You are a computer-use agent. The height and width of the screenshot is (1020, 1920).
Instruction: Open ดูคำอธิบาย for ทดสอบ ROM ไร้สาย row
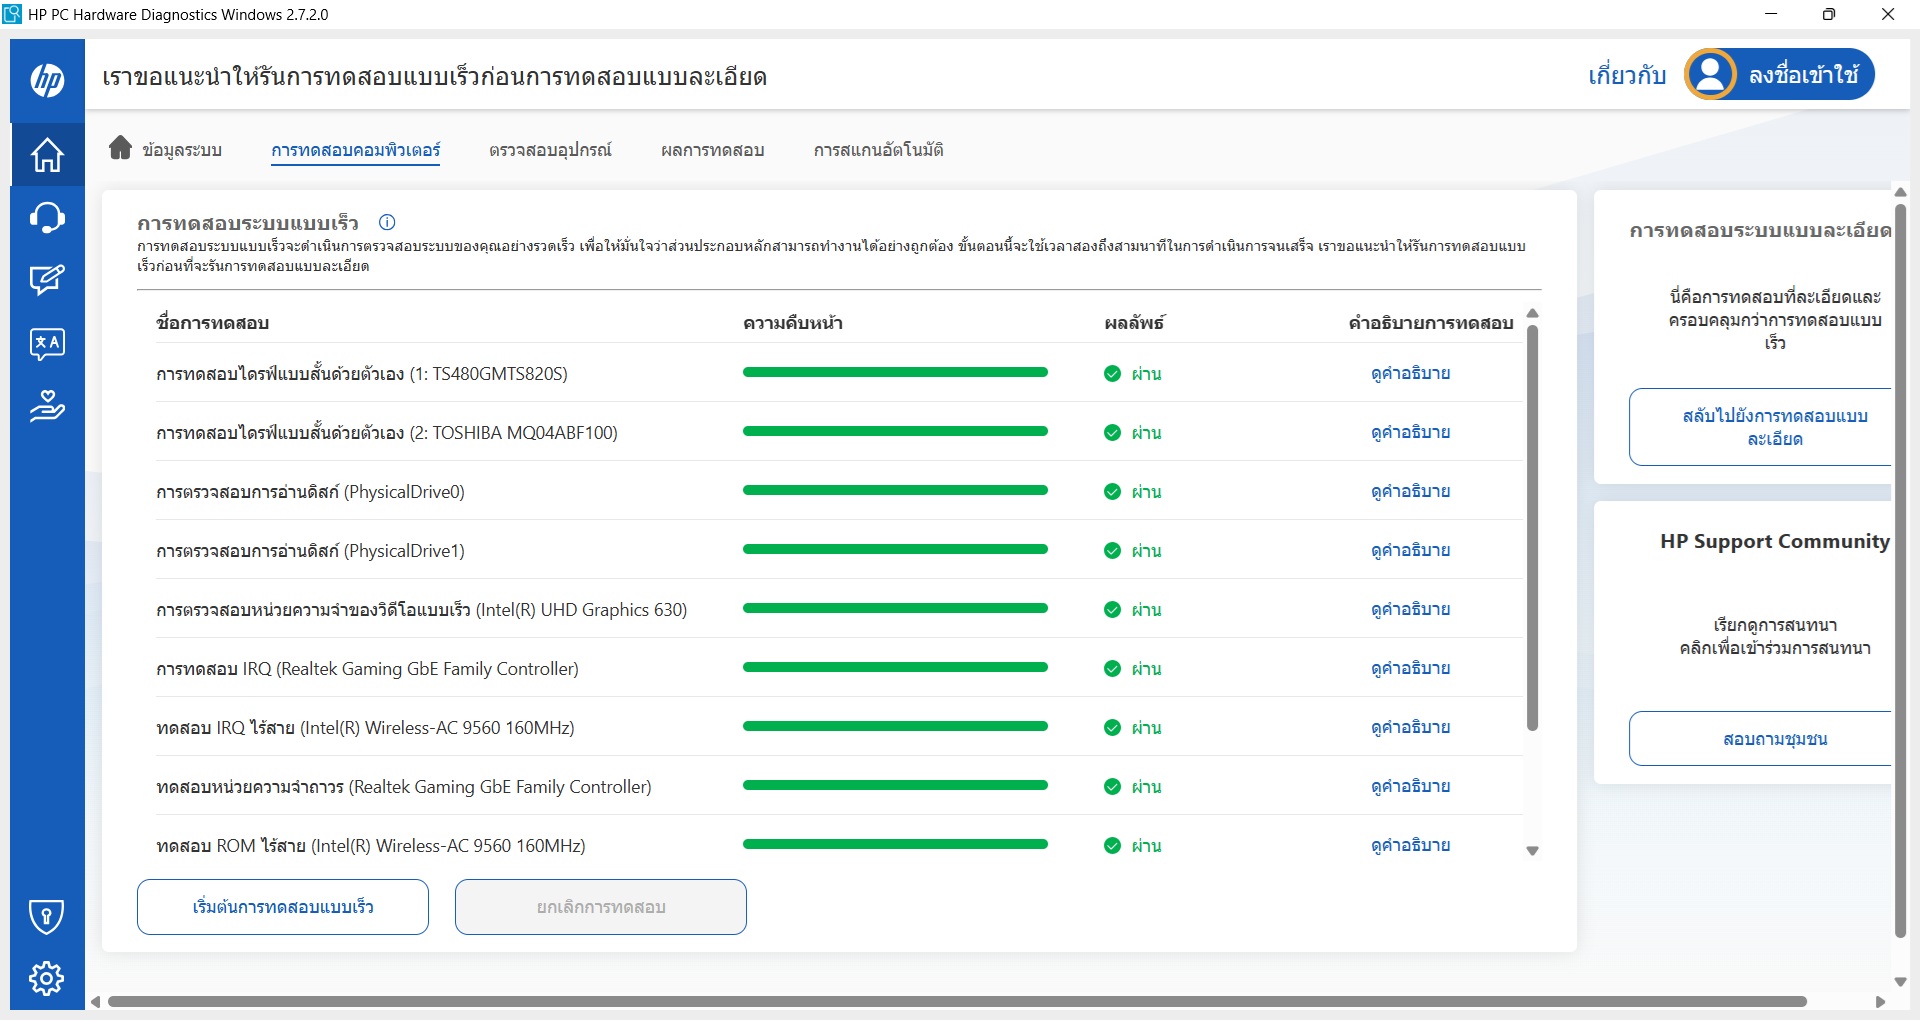[1410, 845]
